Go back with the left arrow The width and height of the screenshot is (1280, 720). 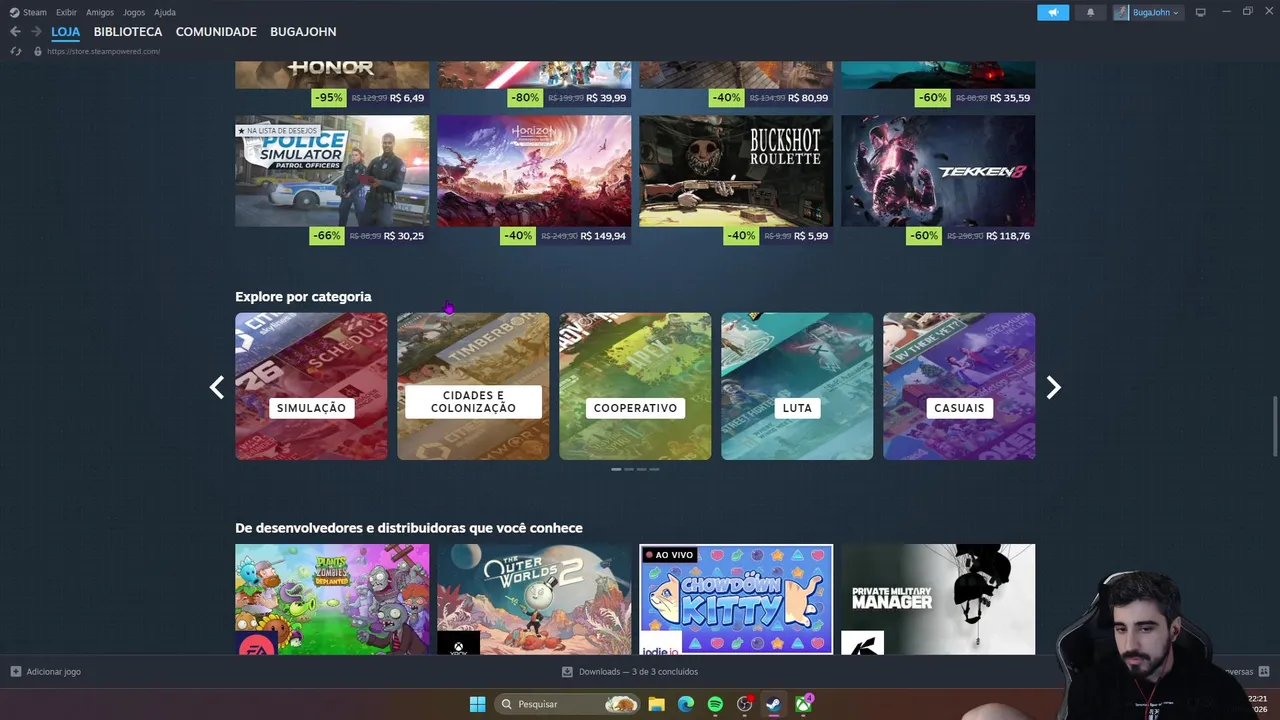(x=15, y=32)
